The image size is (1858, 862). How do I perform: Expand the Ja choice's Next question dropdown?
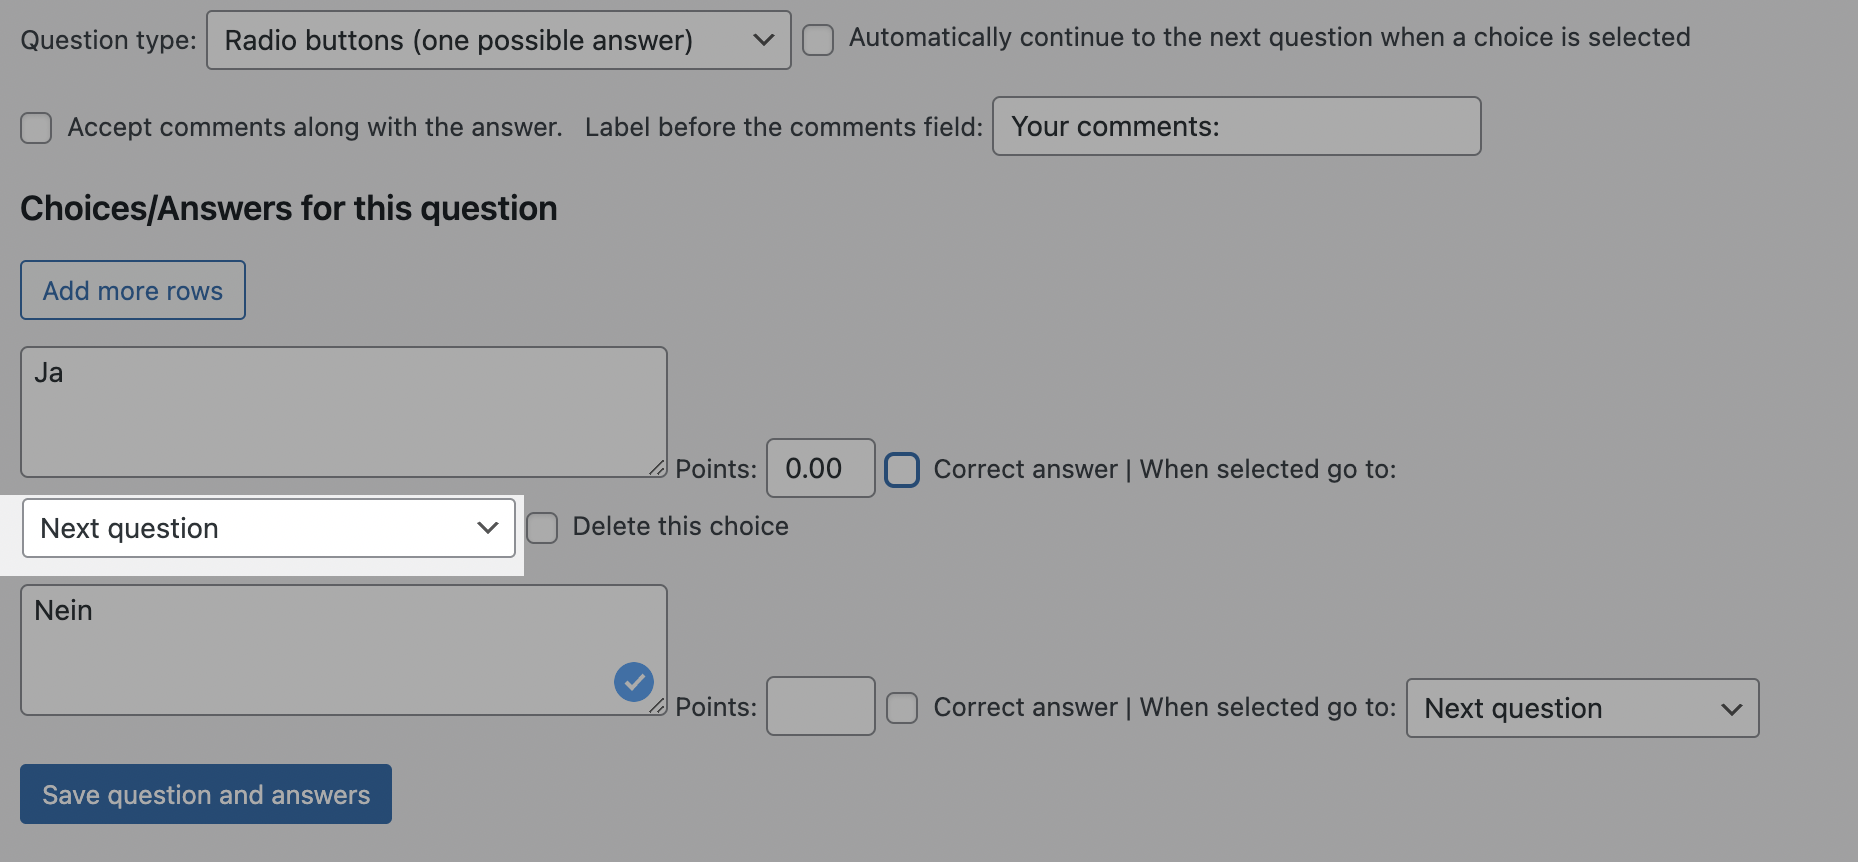pyautogui.click(x=268, y=528)
